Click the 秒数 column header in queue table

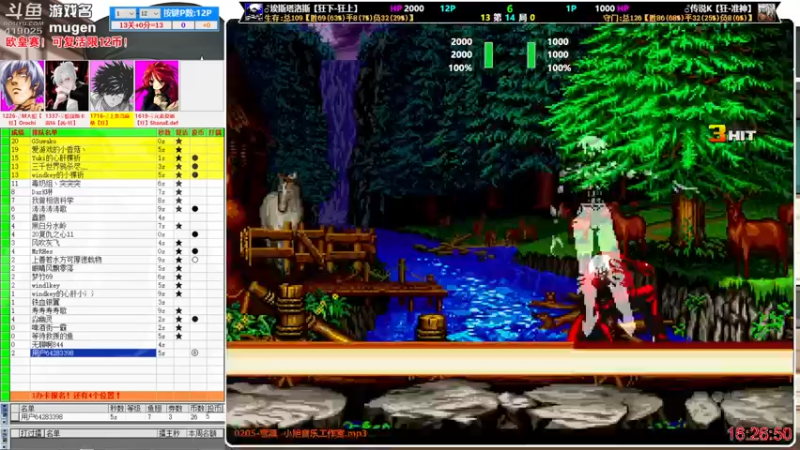[164, 133]
